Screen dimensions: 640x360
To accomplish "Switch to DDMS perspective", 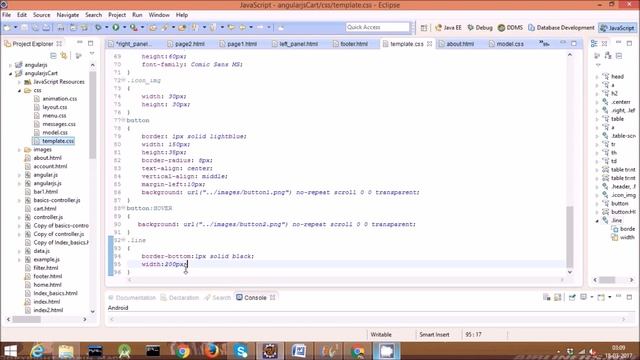I will (x=510, y=28).
